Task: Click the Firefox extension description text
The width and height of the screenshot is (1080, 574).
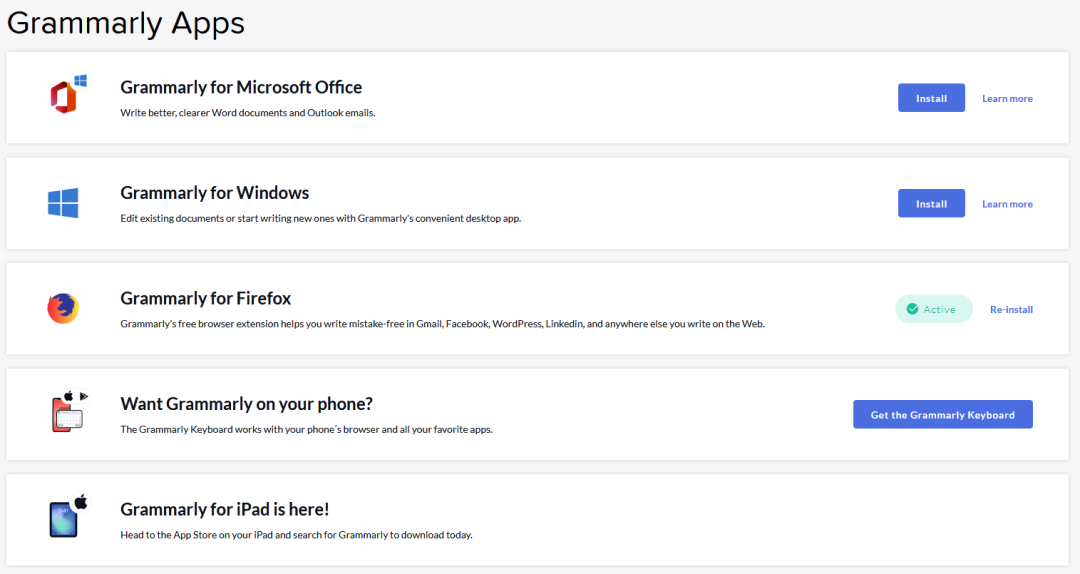Action: point(442,324)
